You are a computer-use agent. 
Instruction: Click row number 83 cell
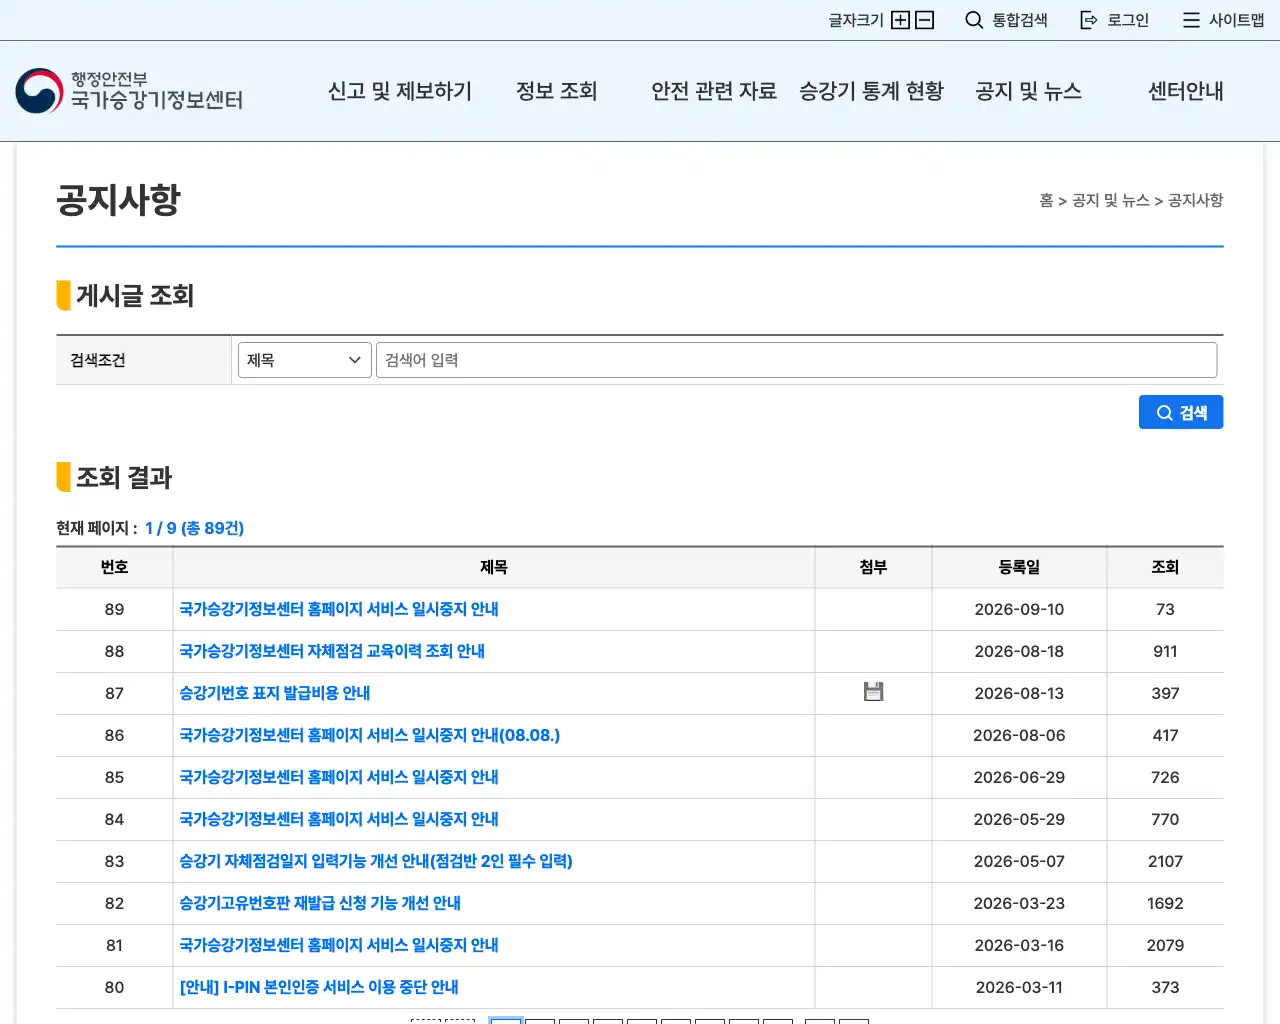point(115,861)
